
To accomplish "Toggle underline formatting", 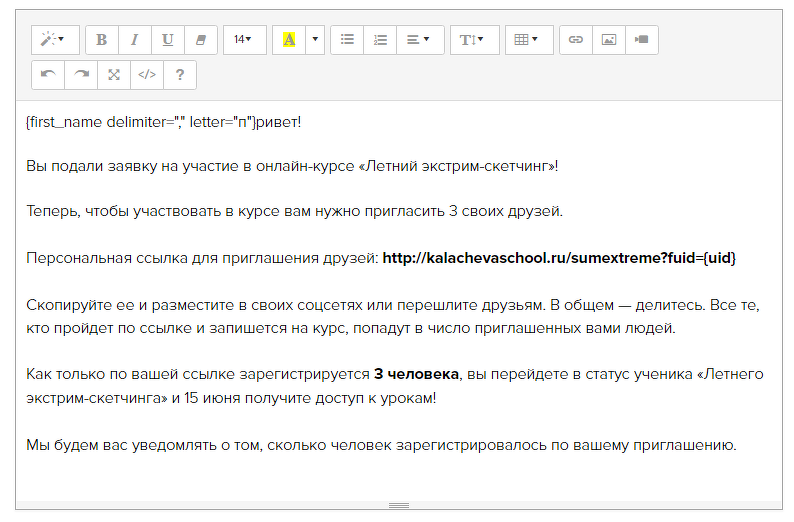I will (x=167, y=40).
